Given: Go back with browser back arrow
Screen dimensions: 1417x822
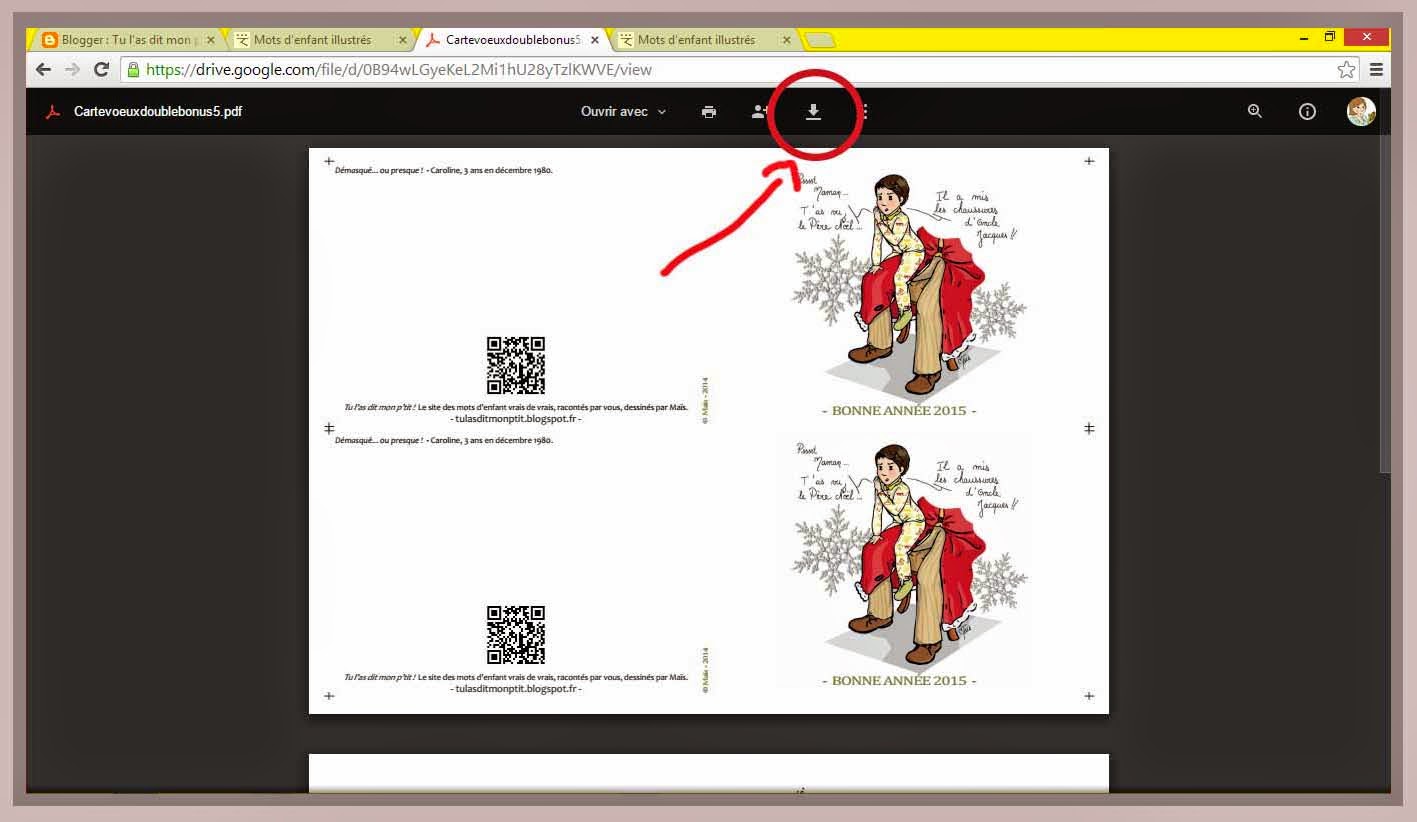Looking at the screenshot, I should point(43,69).
